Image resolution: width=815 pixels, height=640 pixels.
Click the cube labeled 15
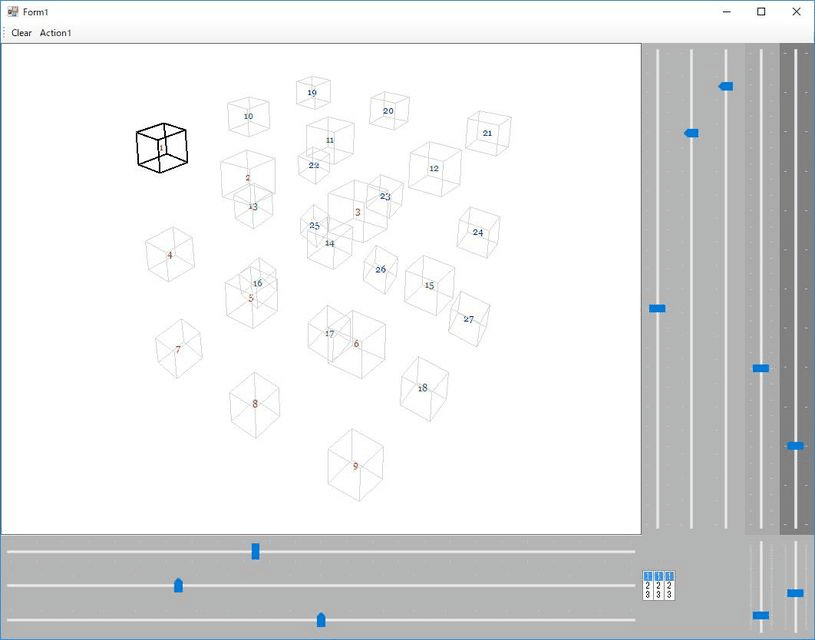point(429,285)
